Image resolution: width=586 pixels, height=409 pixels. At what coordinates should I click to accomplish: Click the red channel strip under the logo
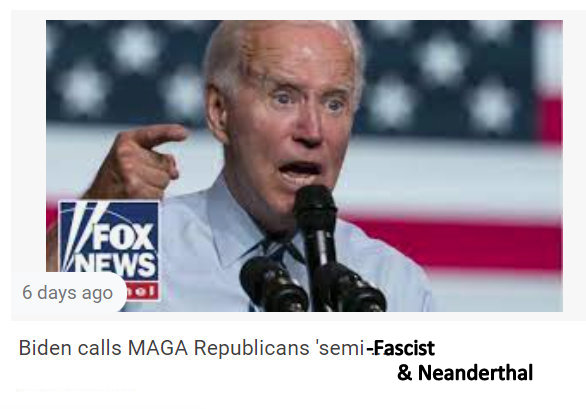click(142, 292)
